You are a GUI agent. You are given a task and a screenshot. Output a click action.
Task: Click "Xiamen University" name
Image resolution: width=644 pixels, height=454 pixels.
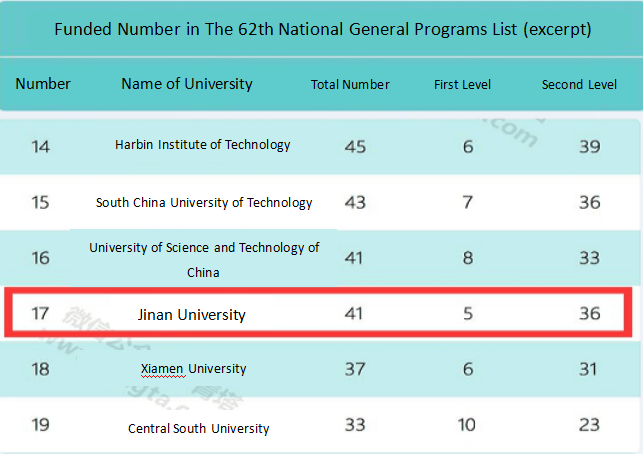pos(193,369)
